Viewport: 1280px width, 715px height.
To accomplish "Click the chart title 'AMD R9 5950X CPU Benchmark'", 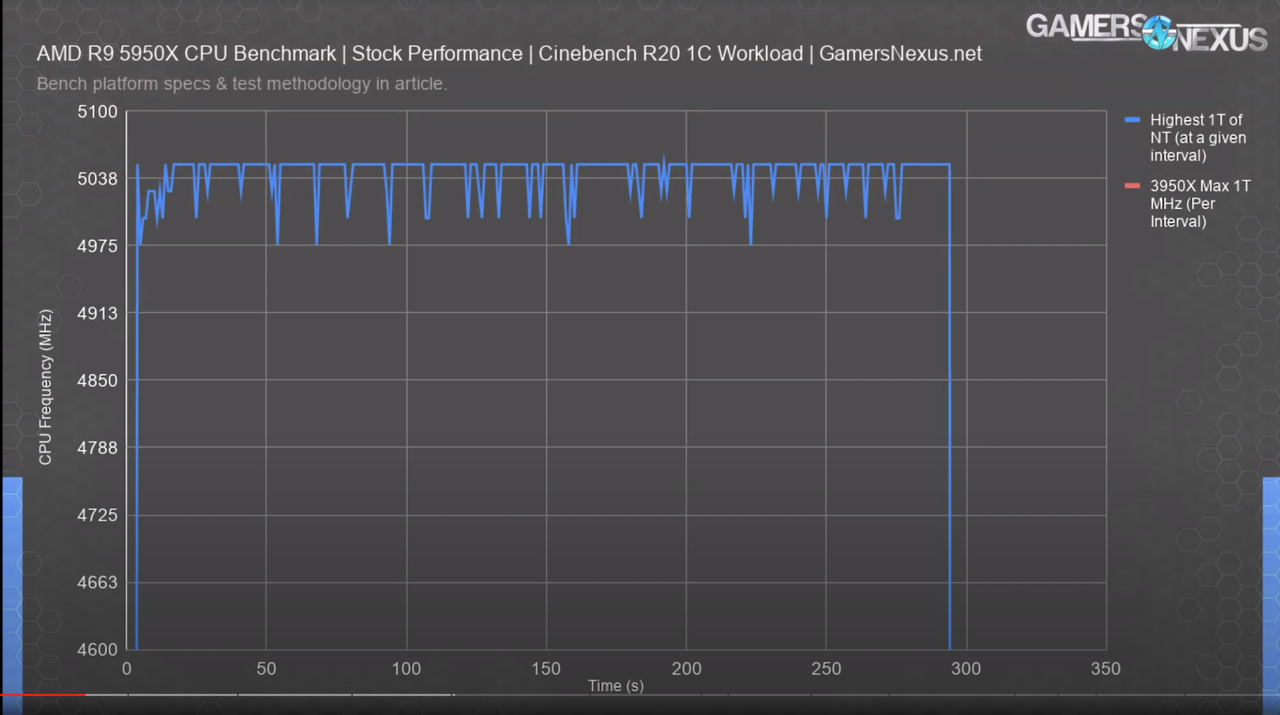I will [x=186, y=54].
